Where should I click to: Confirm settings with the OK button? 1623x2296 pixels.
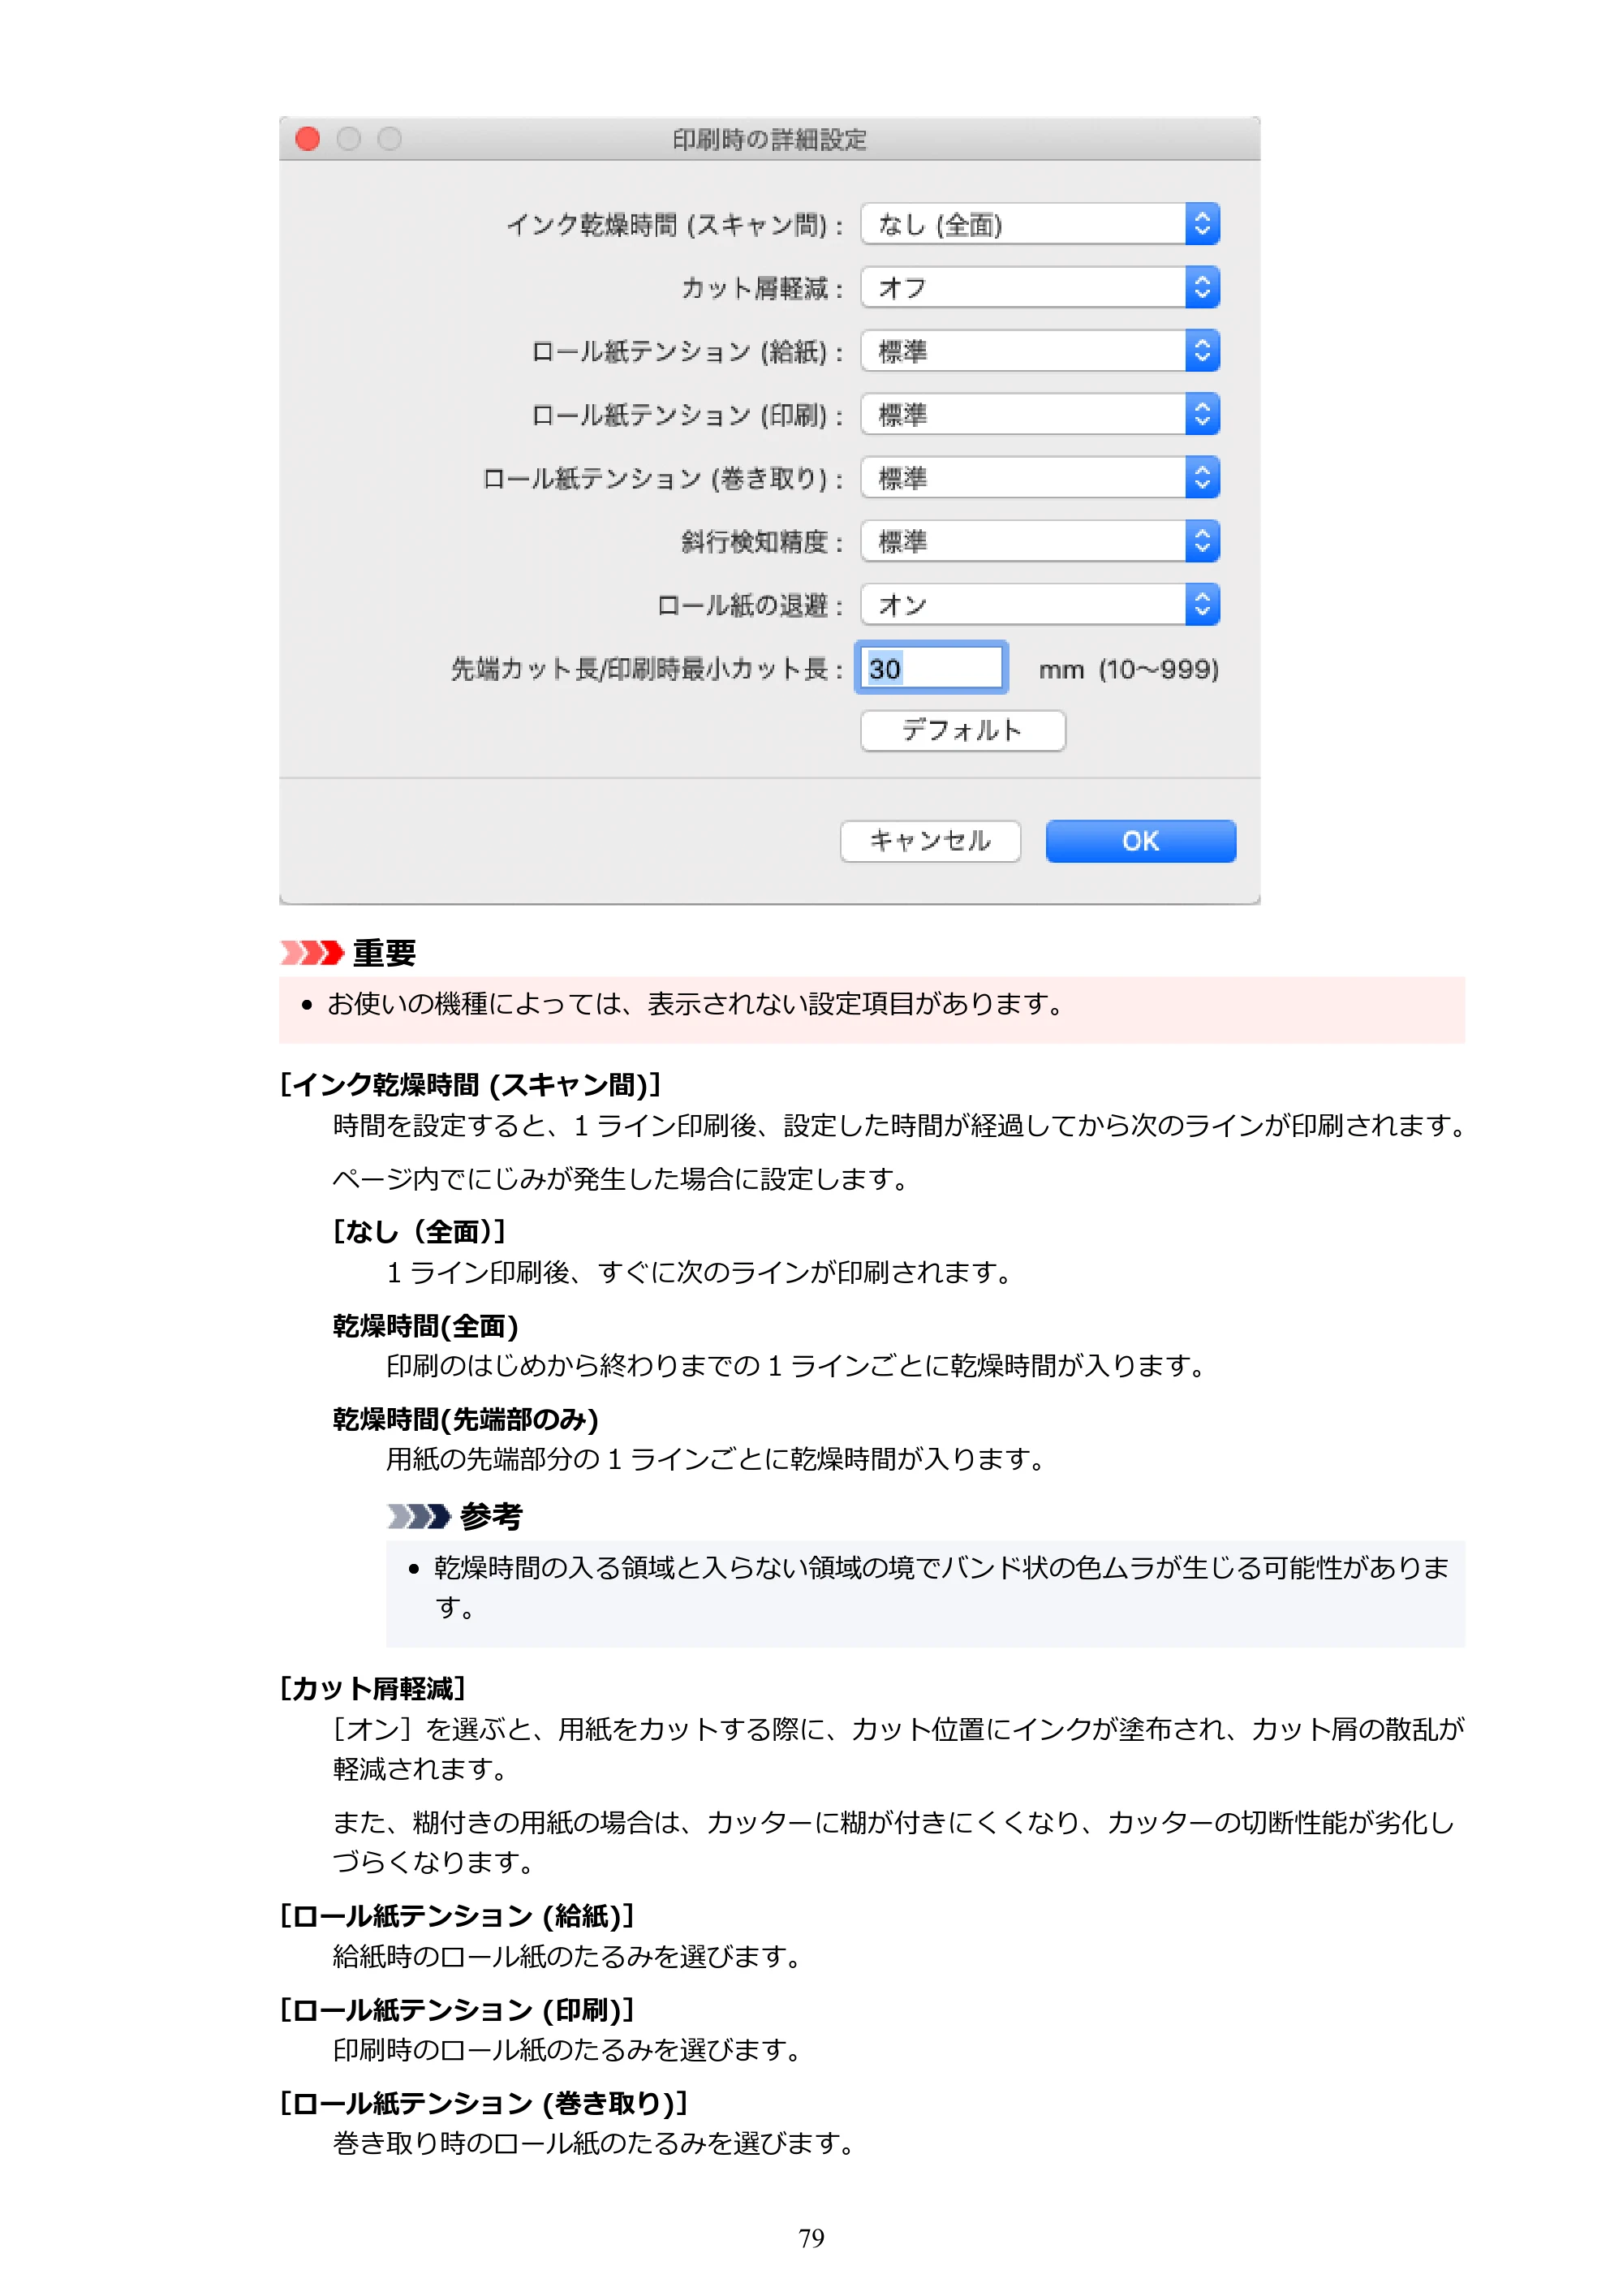point(1140,841)
